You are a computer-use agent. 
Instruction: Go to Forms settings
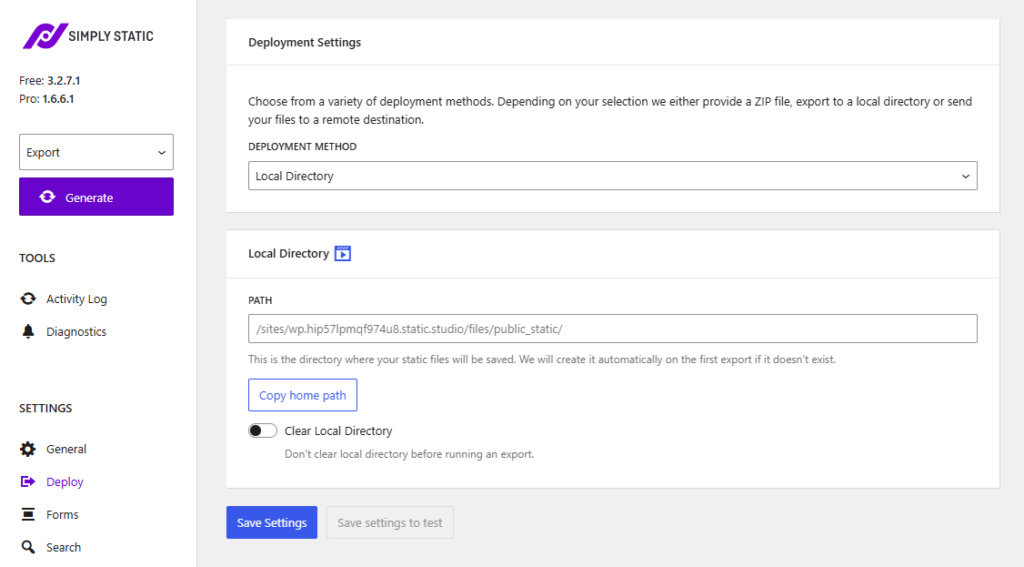[x=62, y=514]
